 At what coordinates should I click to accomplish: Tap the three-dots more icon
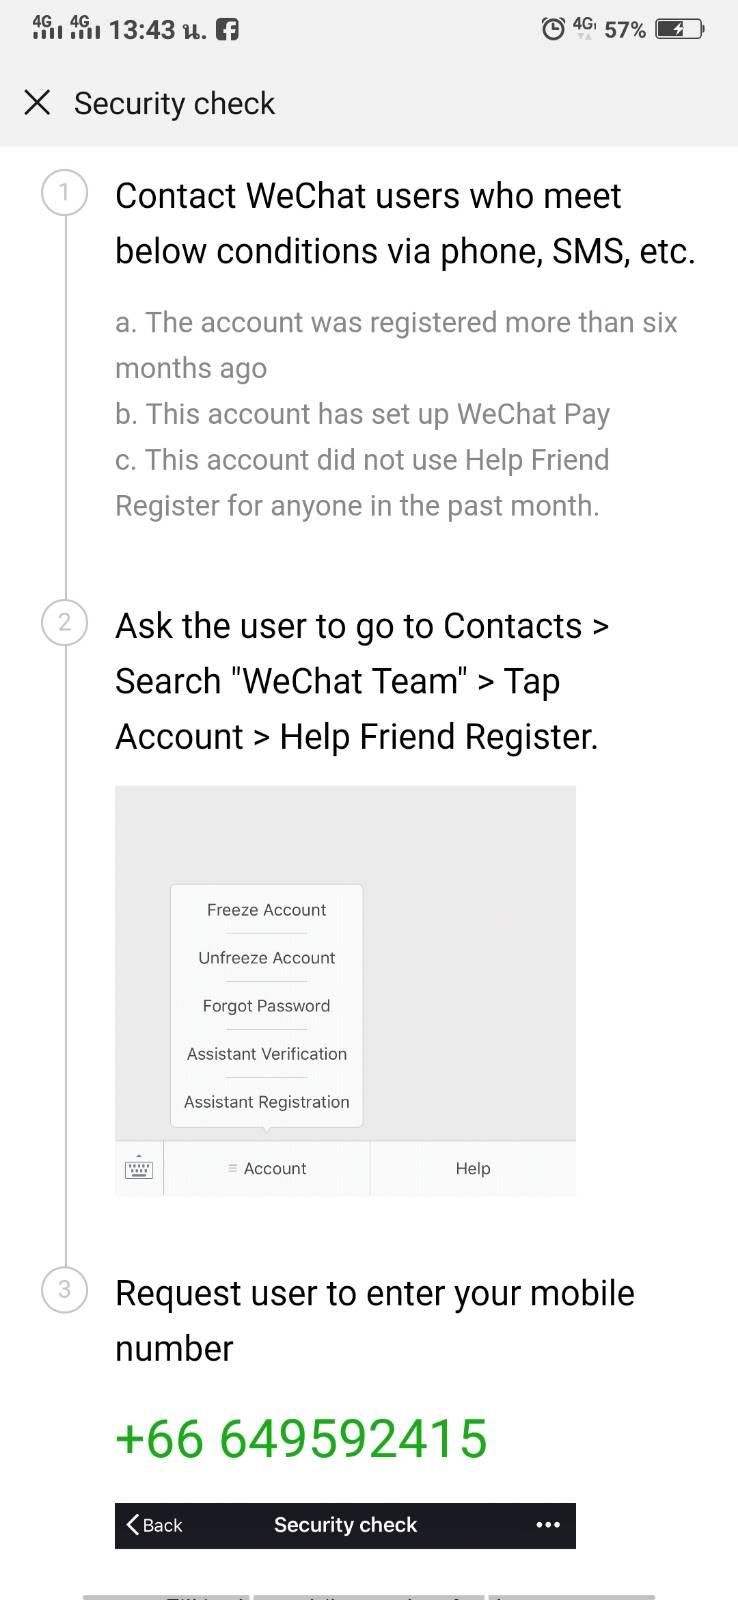coord(547,1525)
